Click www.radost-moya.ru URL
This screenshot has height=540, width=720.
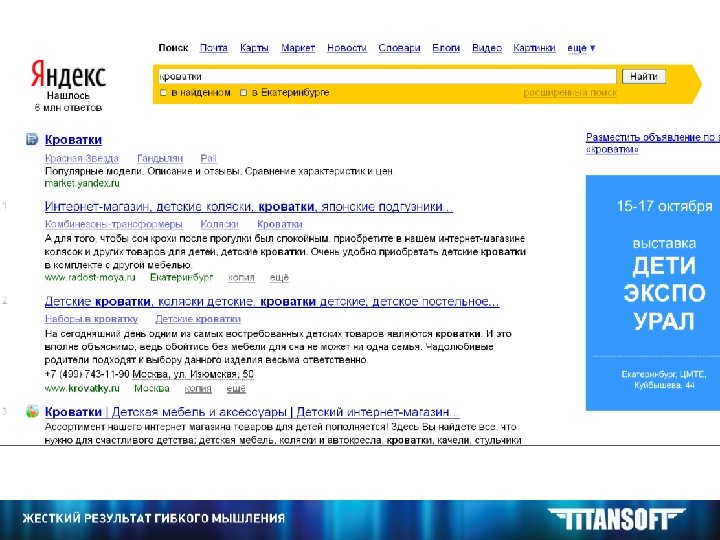point(90,277)
